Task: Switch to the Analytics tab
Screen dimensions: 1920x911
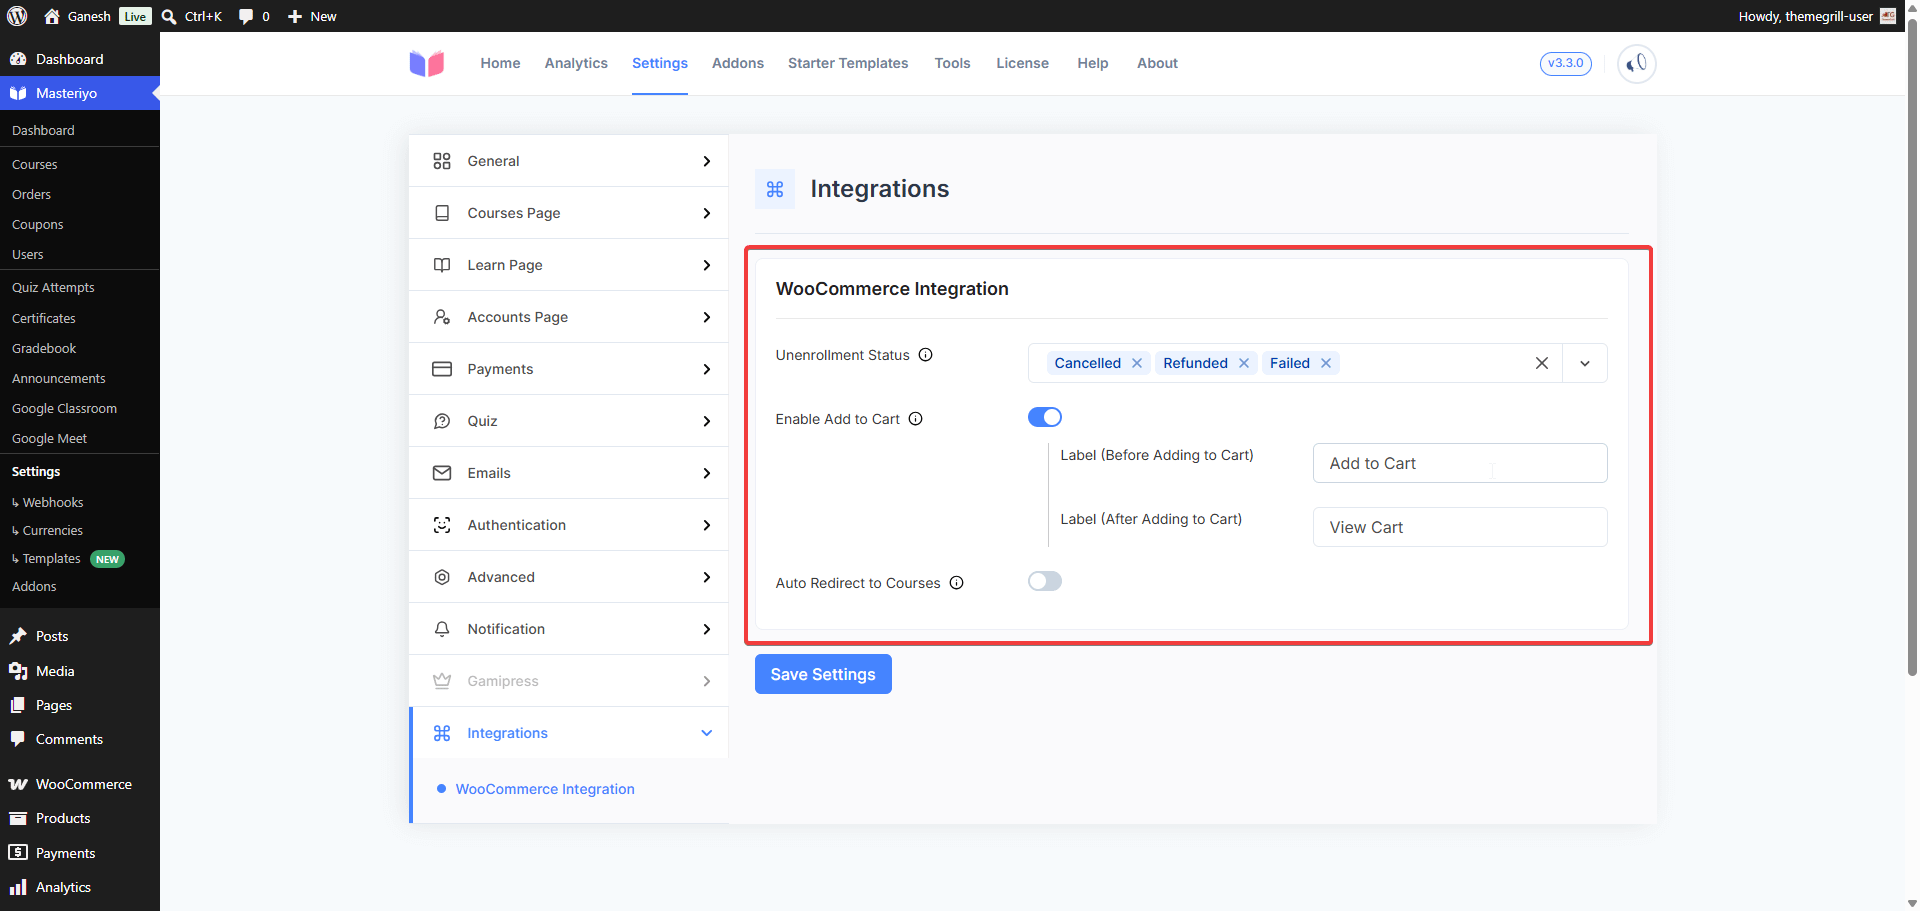Action: (576, 63)
